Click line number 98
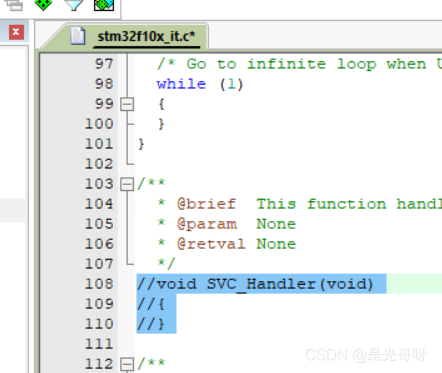This screenshot has height=373, width=442. [104, 84]
